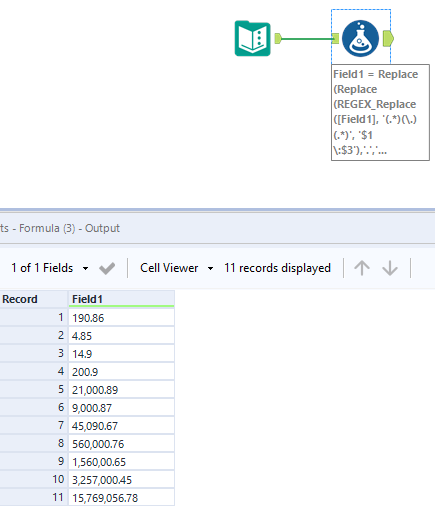This screenshot has width=437, height=511.
Task: Select the Formula tool flask icon
Action: pyautogui.click(x=360, y=38)
